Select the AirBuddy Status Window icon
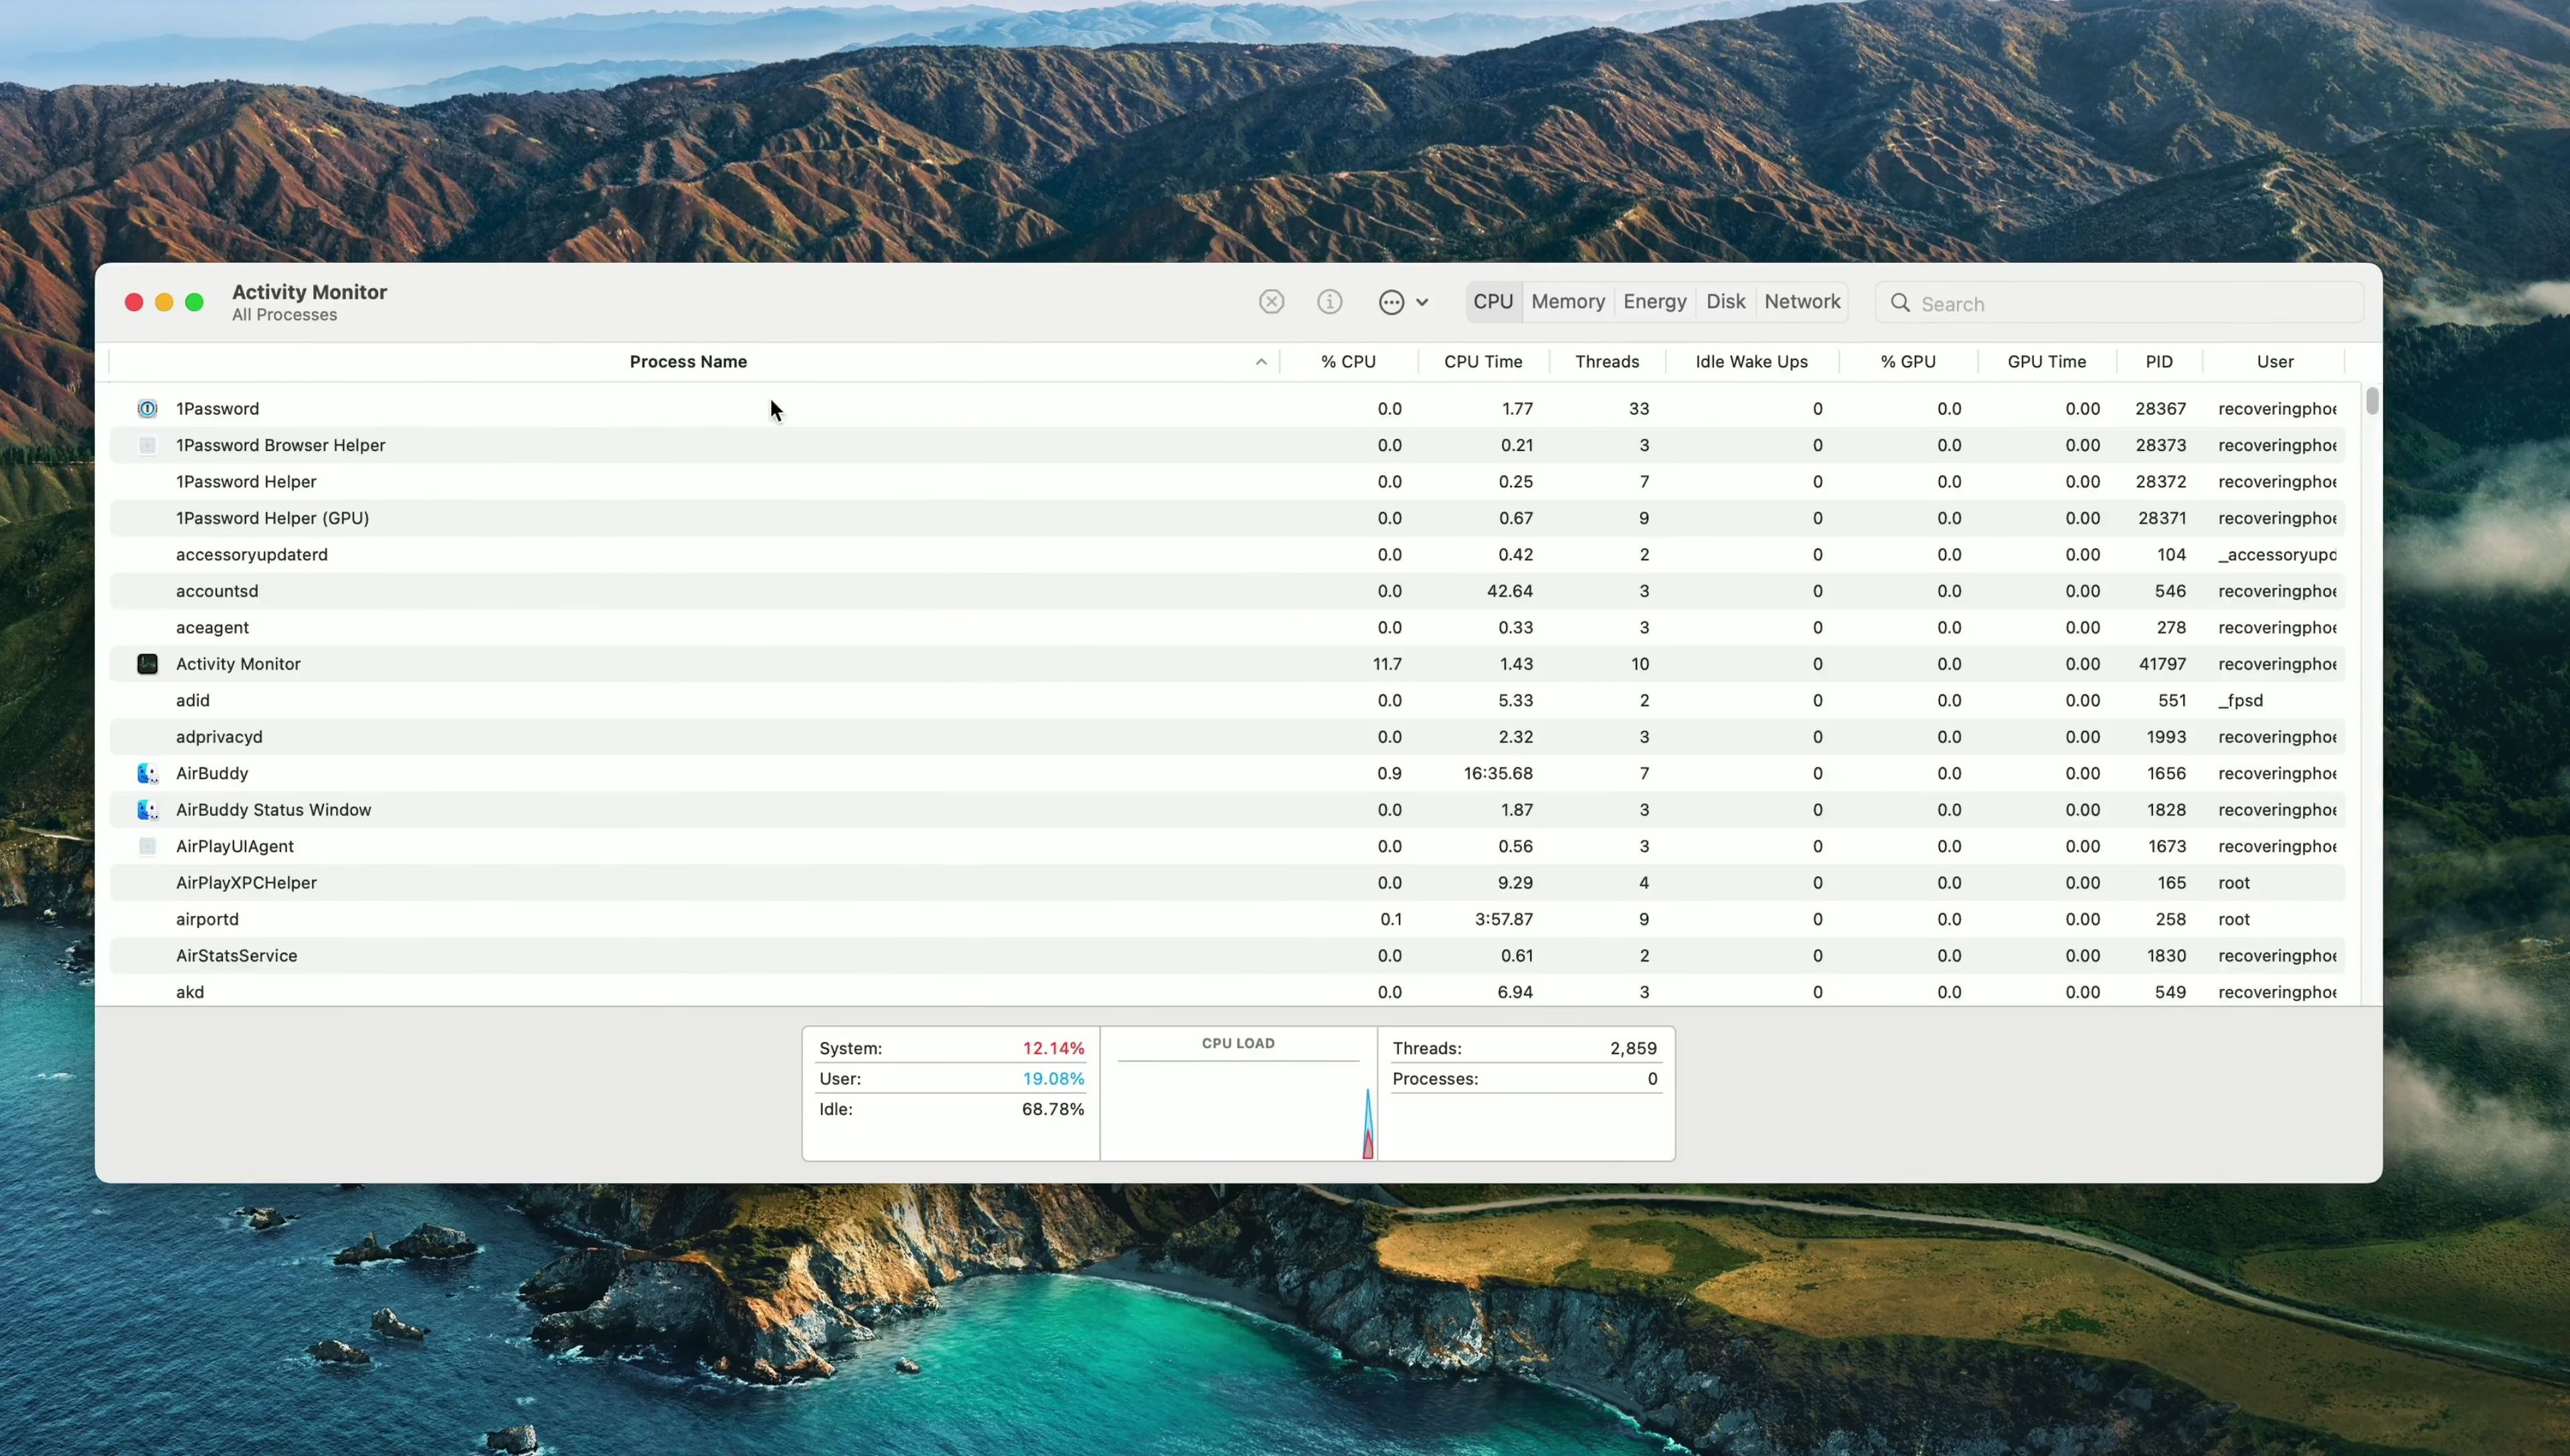The height and width of the screenshot is (1456, 2570). click(x=147, y=810)
